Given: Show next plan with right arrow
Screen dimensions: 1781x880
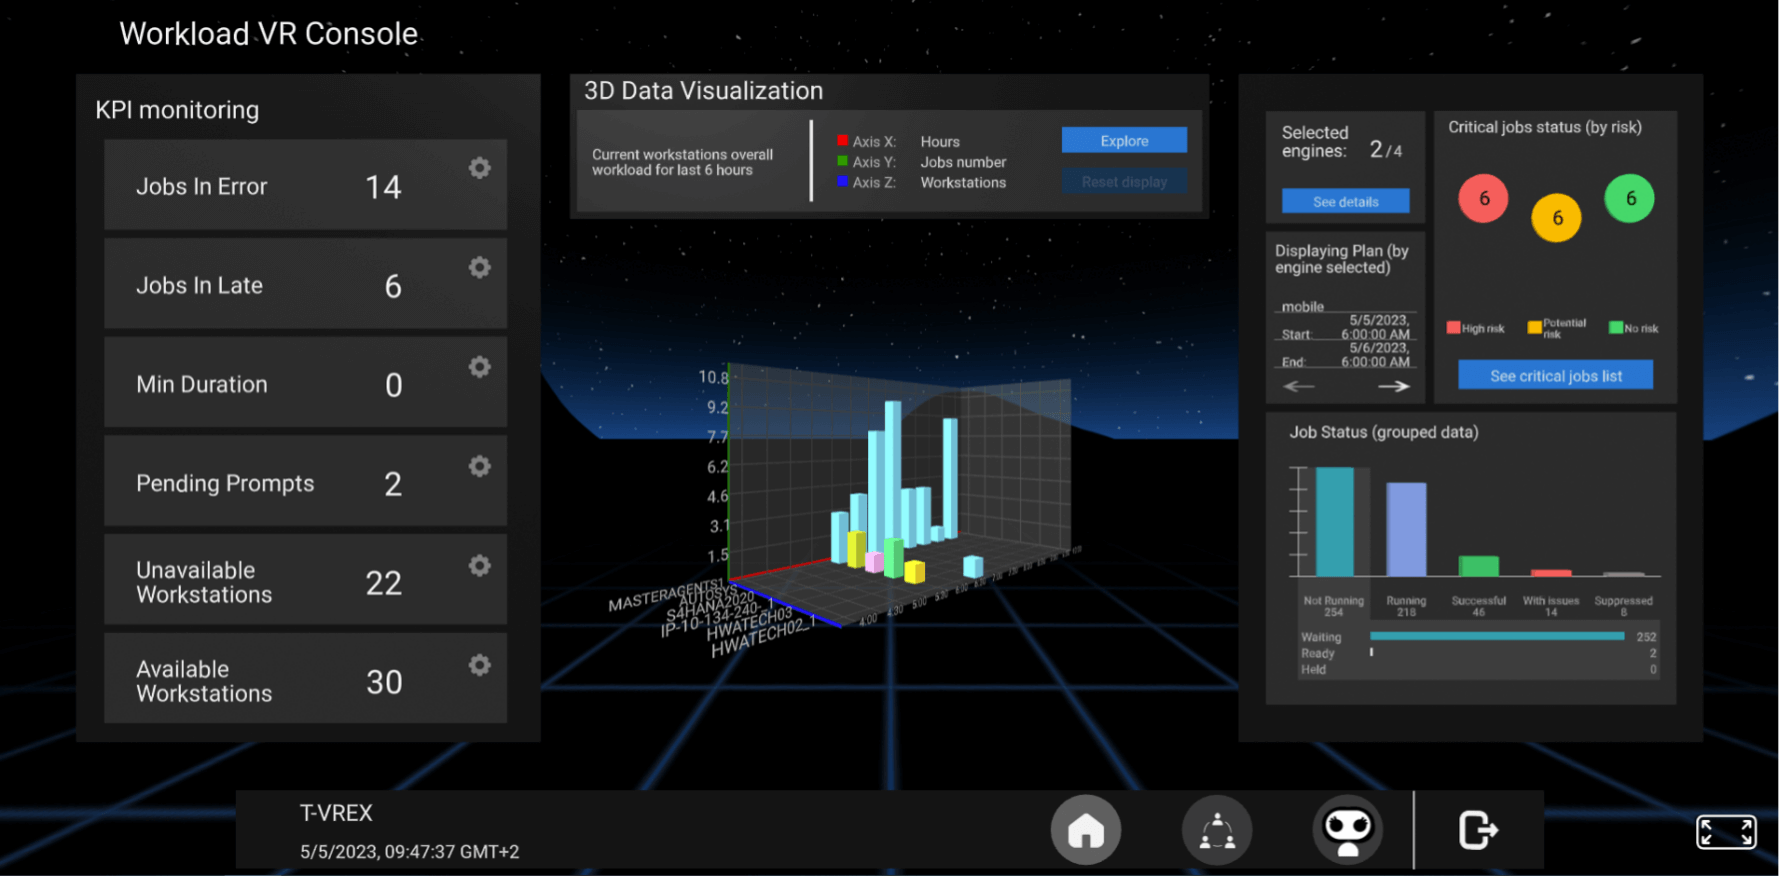Looking at the screenshot, I should pos(1393,386).
